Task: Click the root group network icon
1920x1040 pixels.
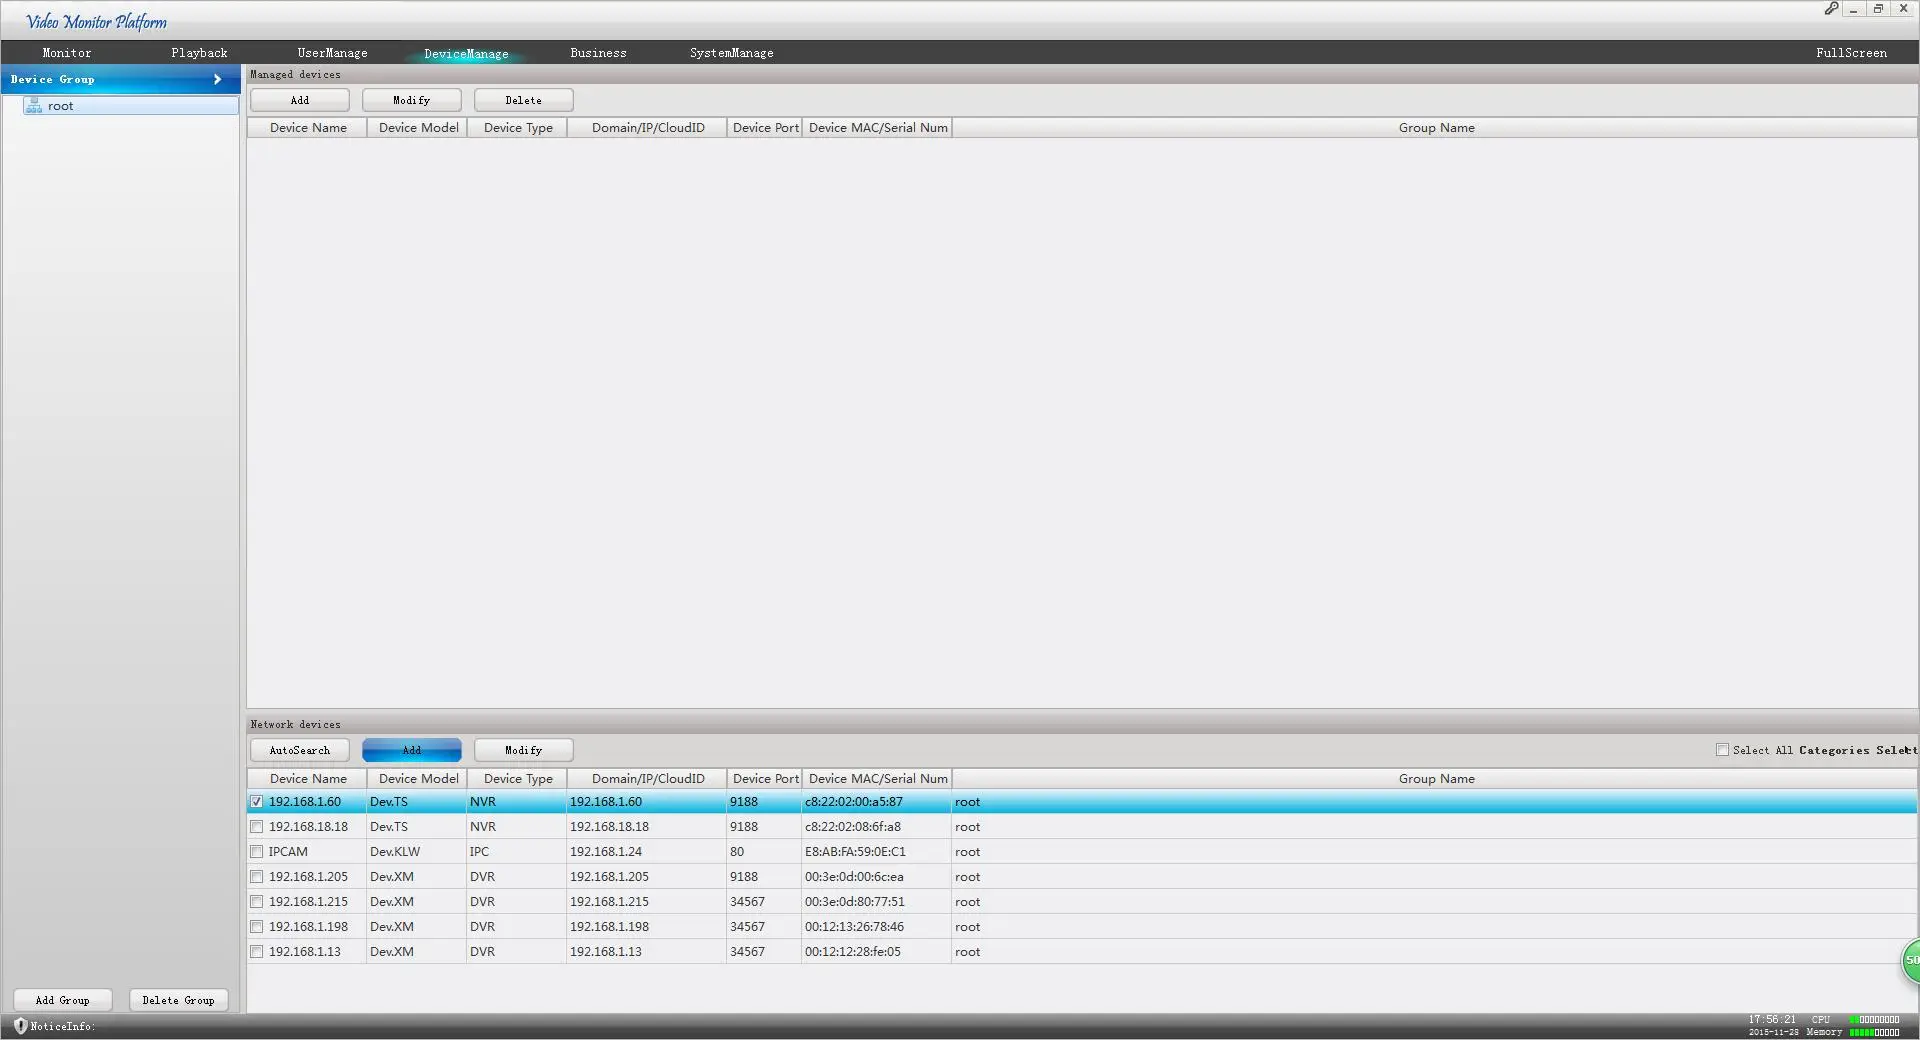Action: coord(34,106)
